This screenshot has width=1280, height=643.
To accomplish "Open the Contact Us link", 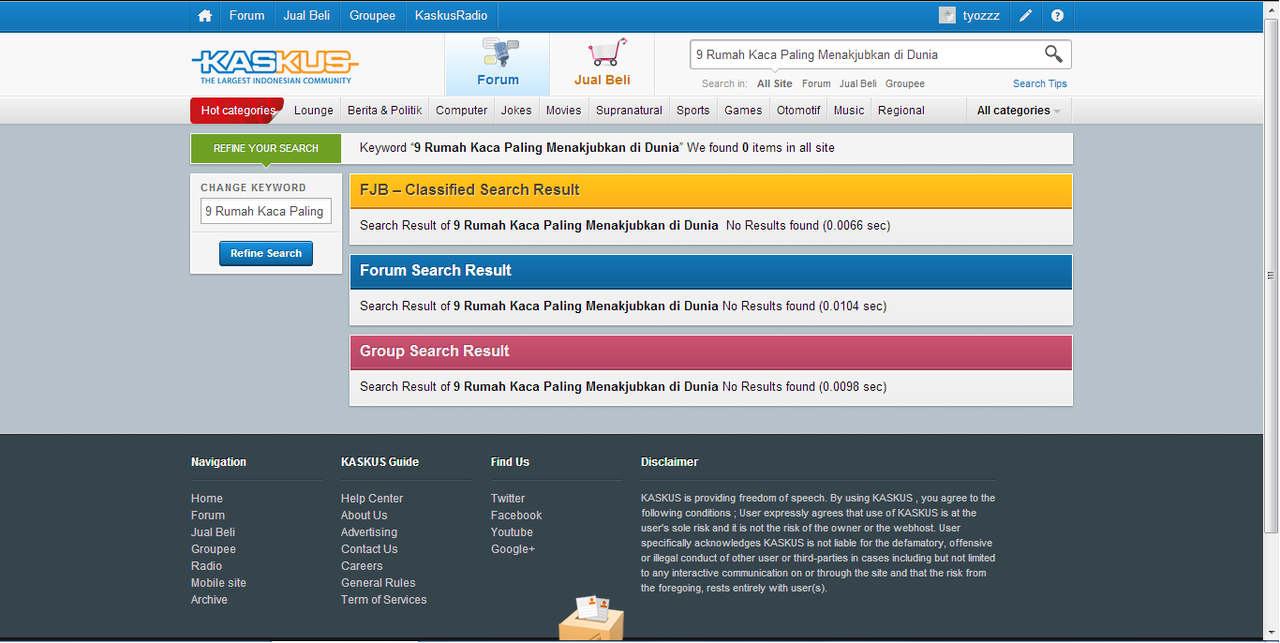I will (369, 550).
